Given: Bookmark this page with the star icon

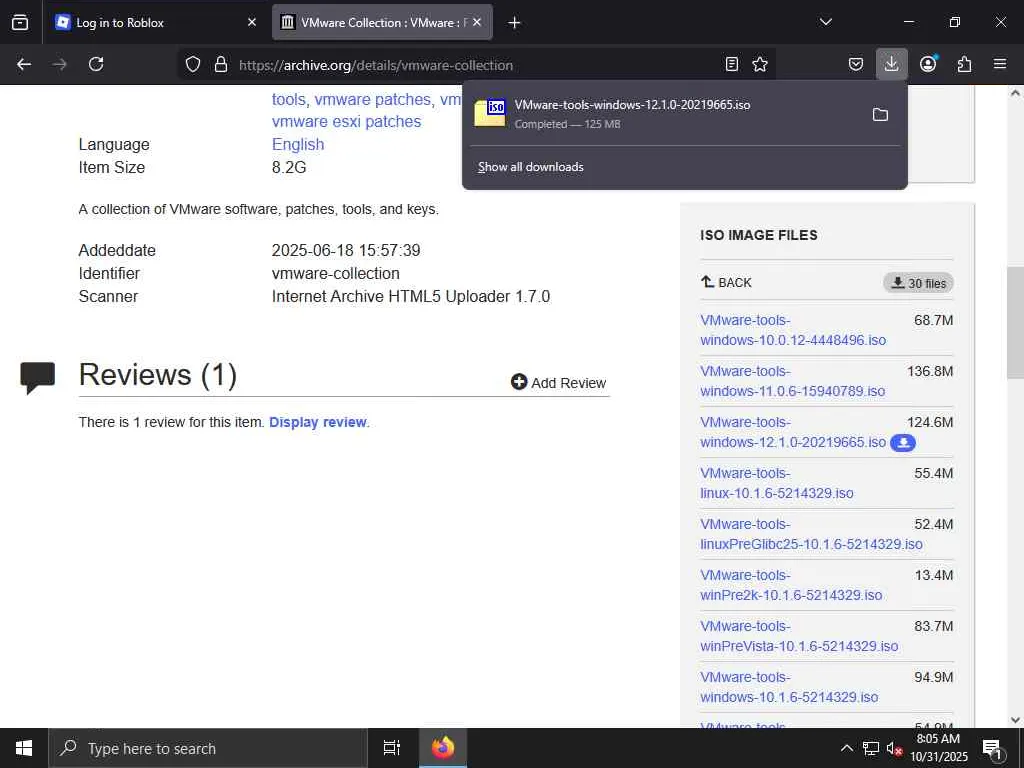Looking at the screenshot, I should click(x=760, y=64).
